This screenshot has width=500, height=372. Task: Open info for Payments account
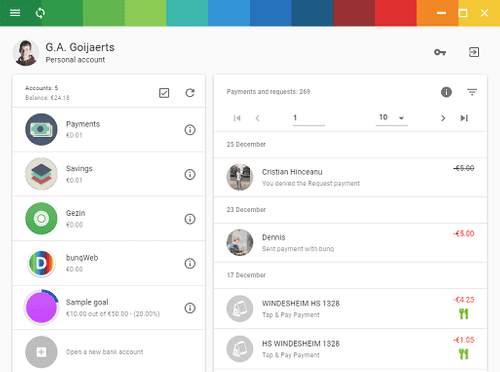(190, 130)
